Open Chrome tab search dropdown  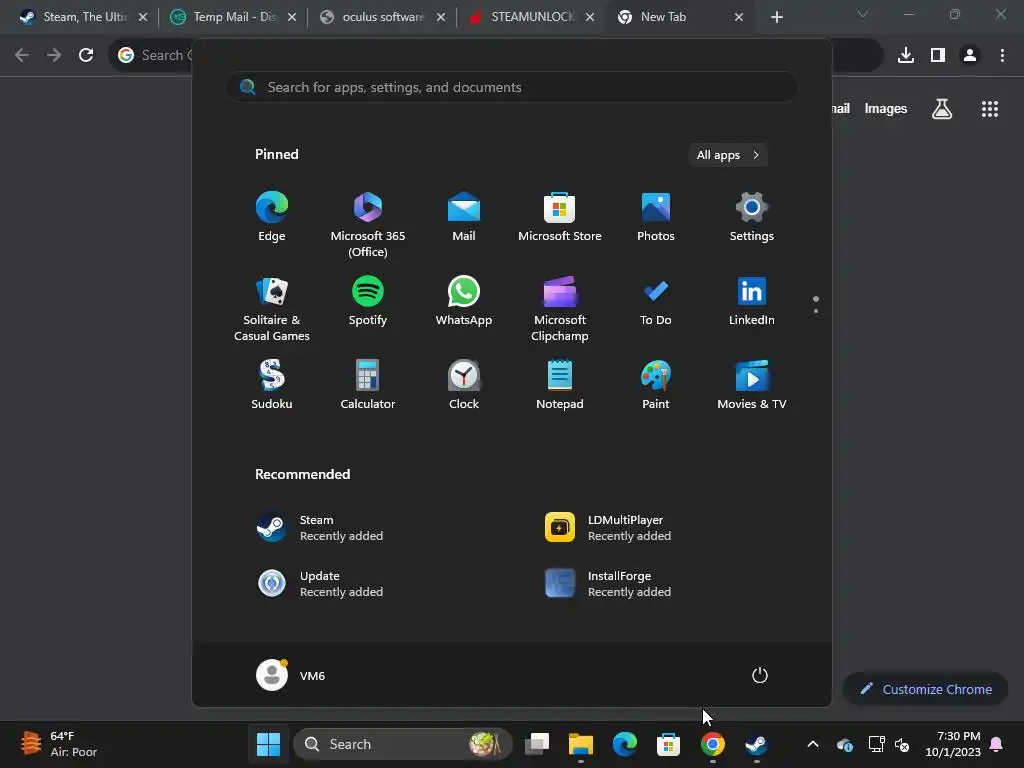[x=863, y=14]
